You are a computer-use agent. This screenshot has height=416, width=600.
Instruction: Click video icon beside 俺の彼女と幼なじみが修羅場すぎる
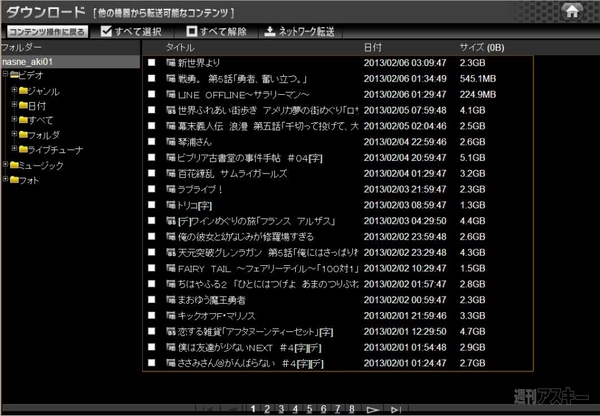click(171, 237)
